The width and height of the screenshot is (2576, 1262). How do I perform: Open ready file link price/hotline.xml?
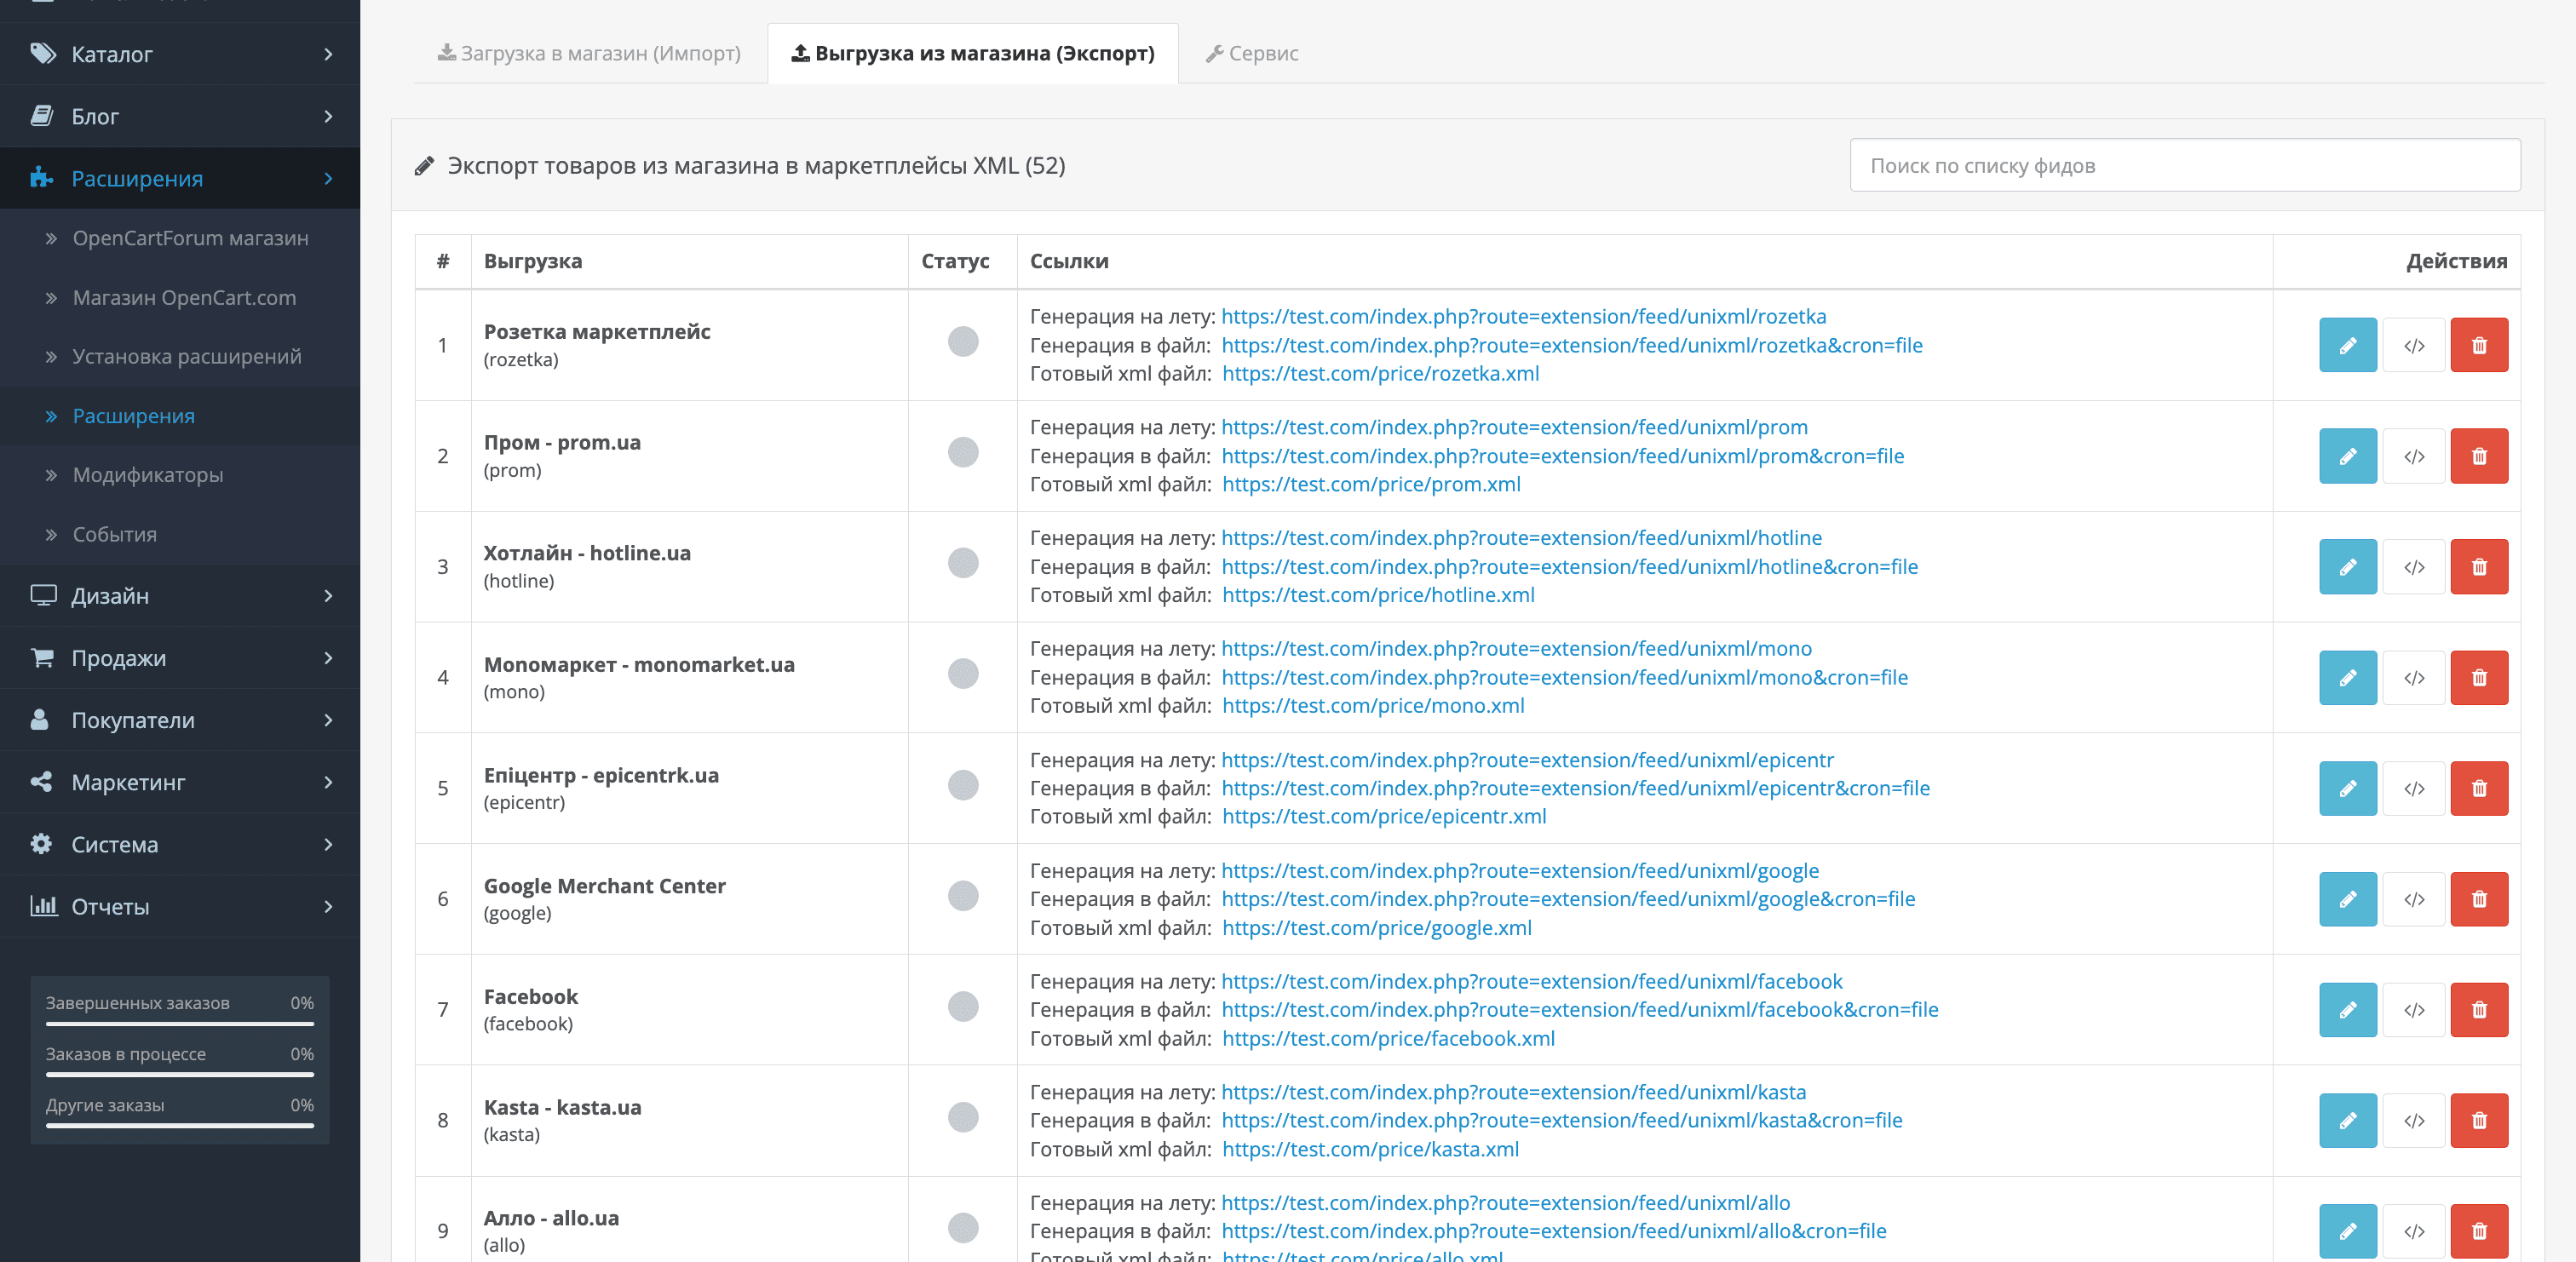click(x=1378, y=595)
